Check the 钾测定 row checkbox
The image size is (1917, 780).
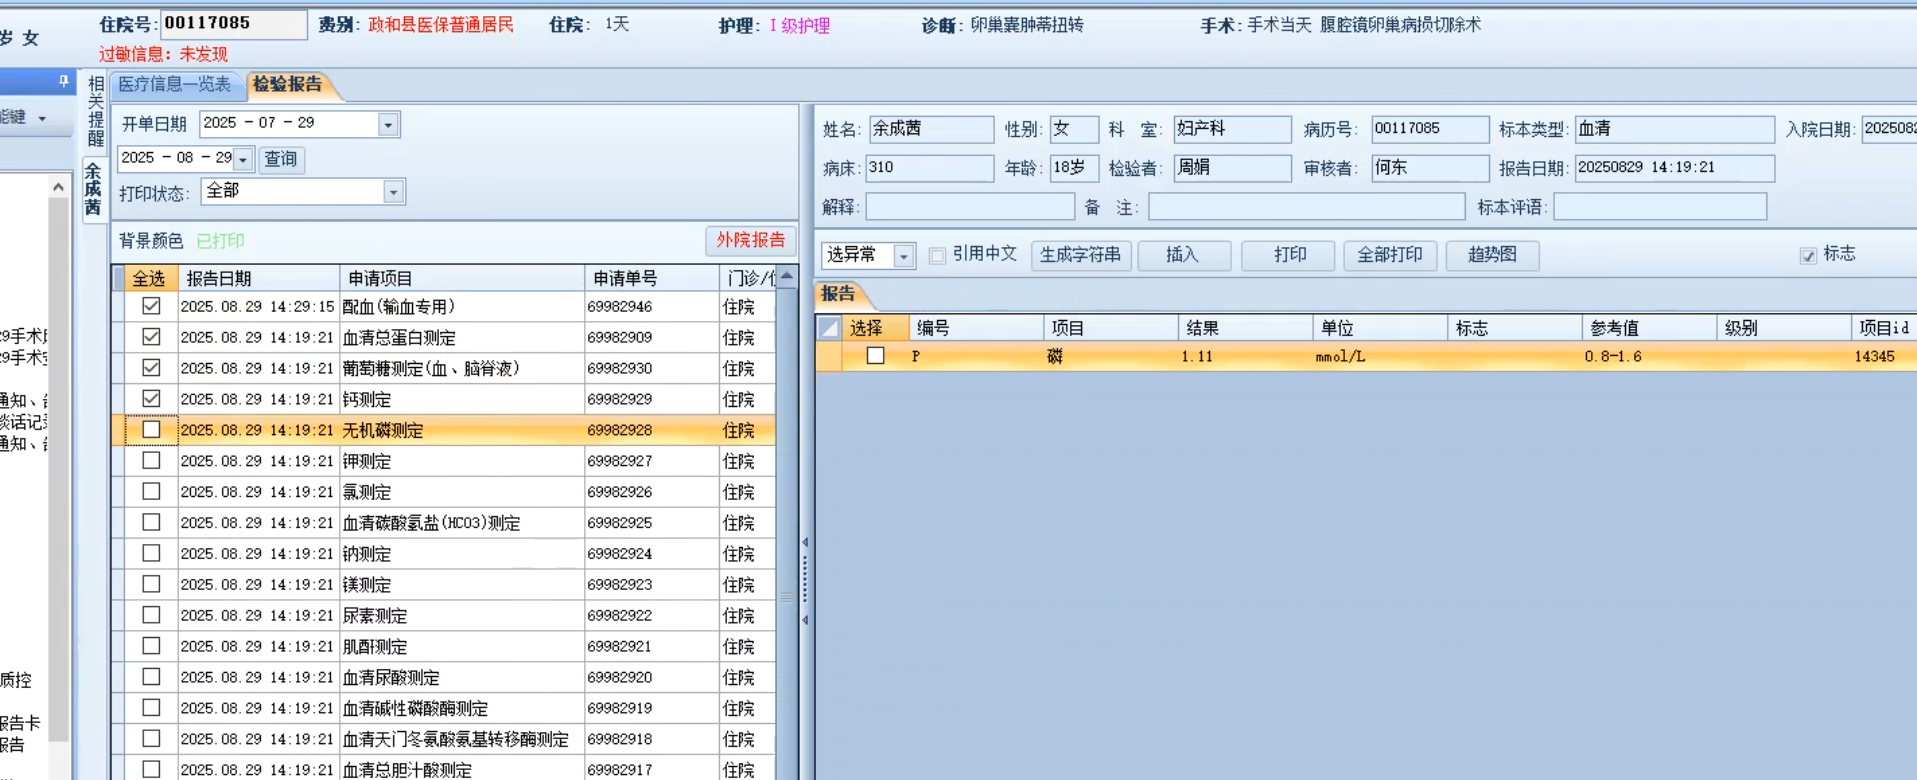(151, 461)
